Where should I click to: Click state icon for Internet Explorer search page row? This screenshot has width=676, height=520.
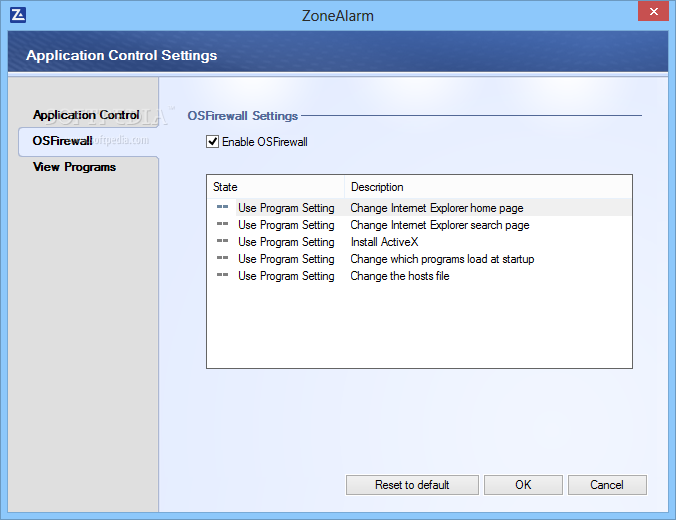pyautogui.click(x=222, y=225)
